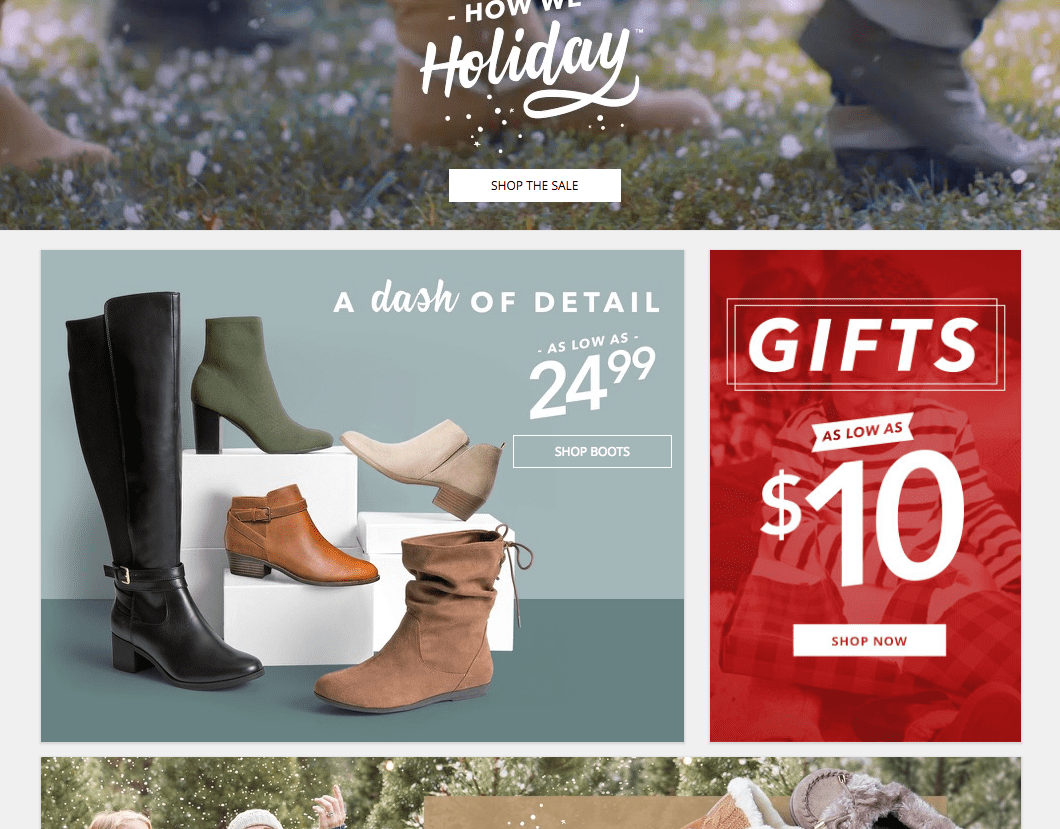
Task: Select the AS LOW AS ribbon label
Action: [863, 431]
